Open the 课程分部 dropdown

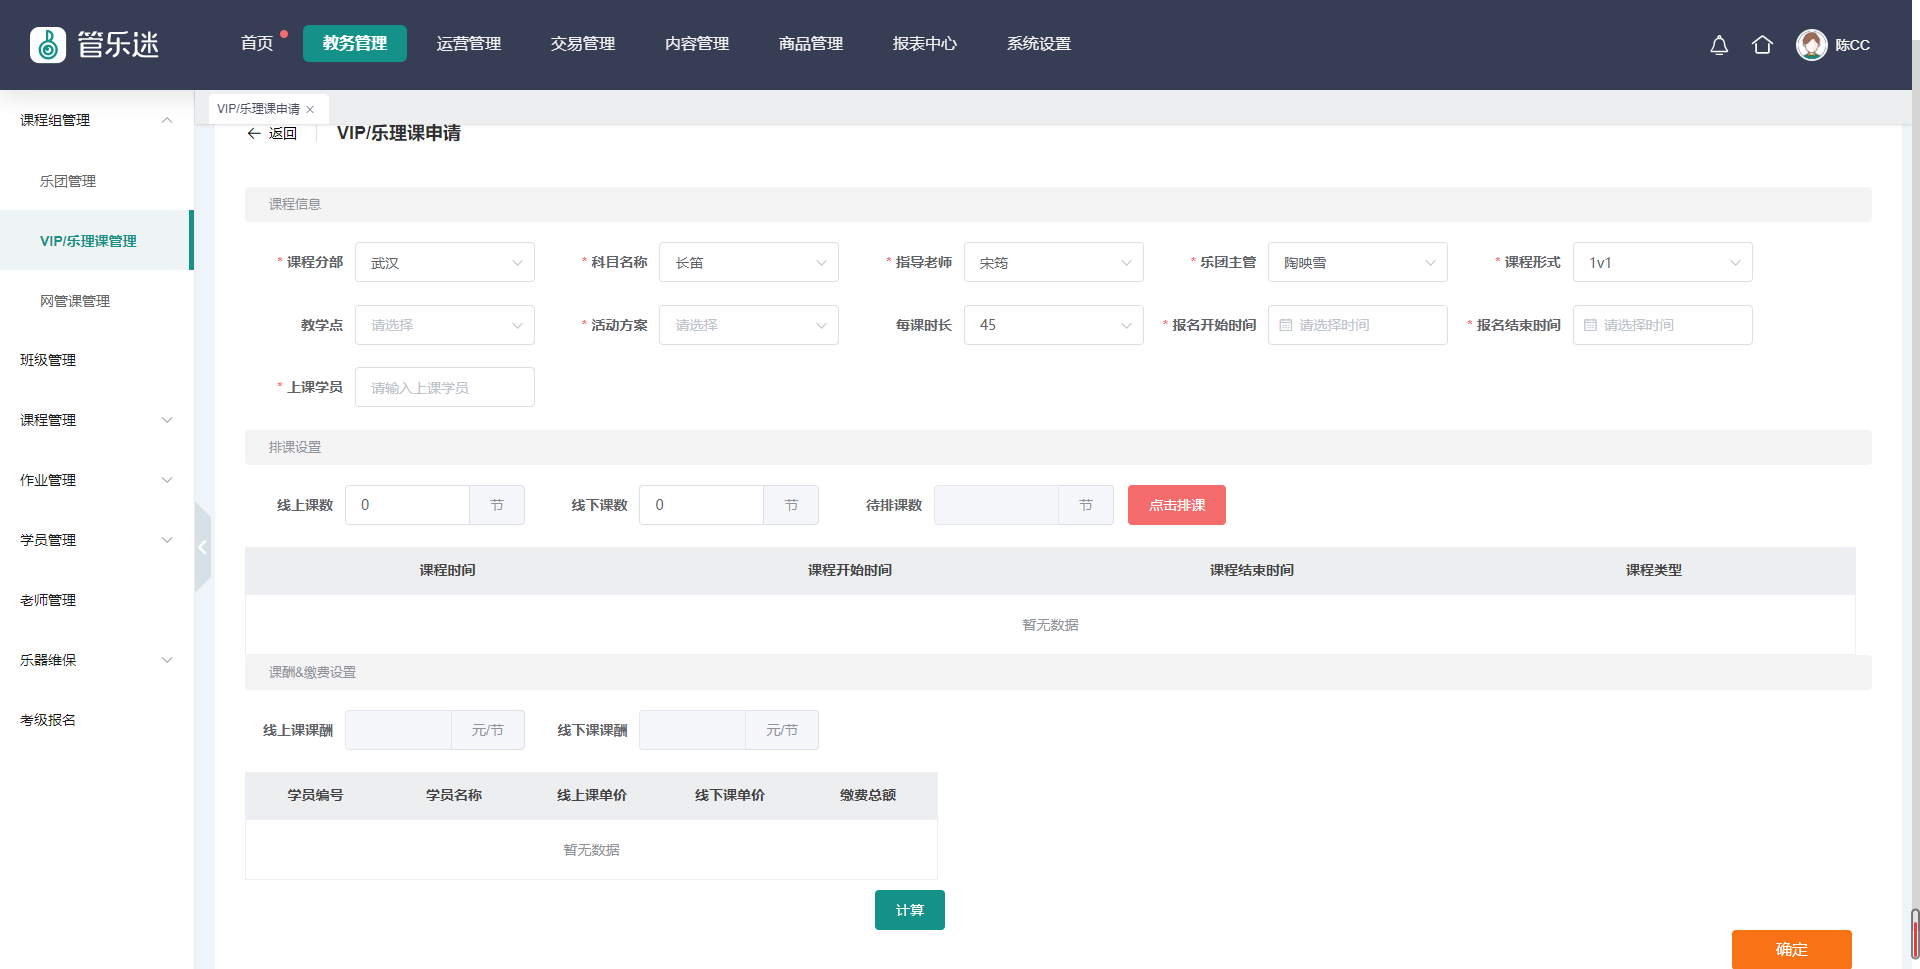(444, 263)
